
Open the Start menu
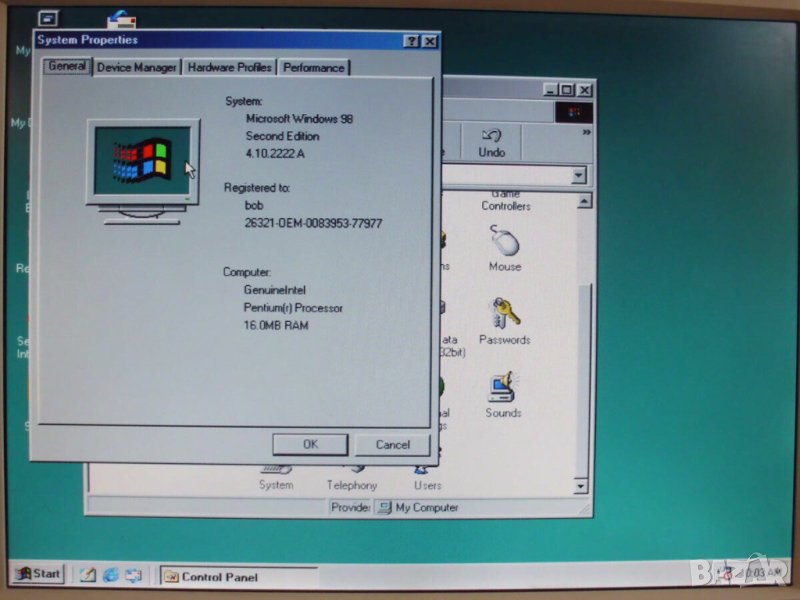point(38,574)
